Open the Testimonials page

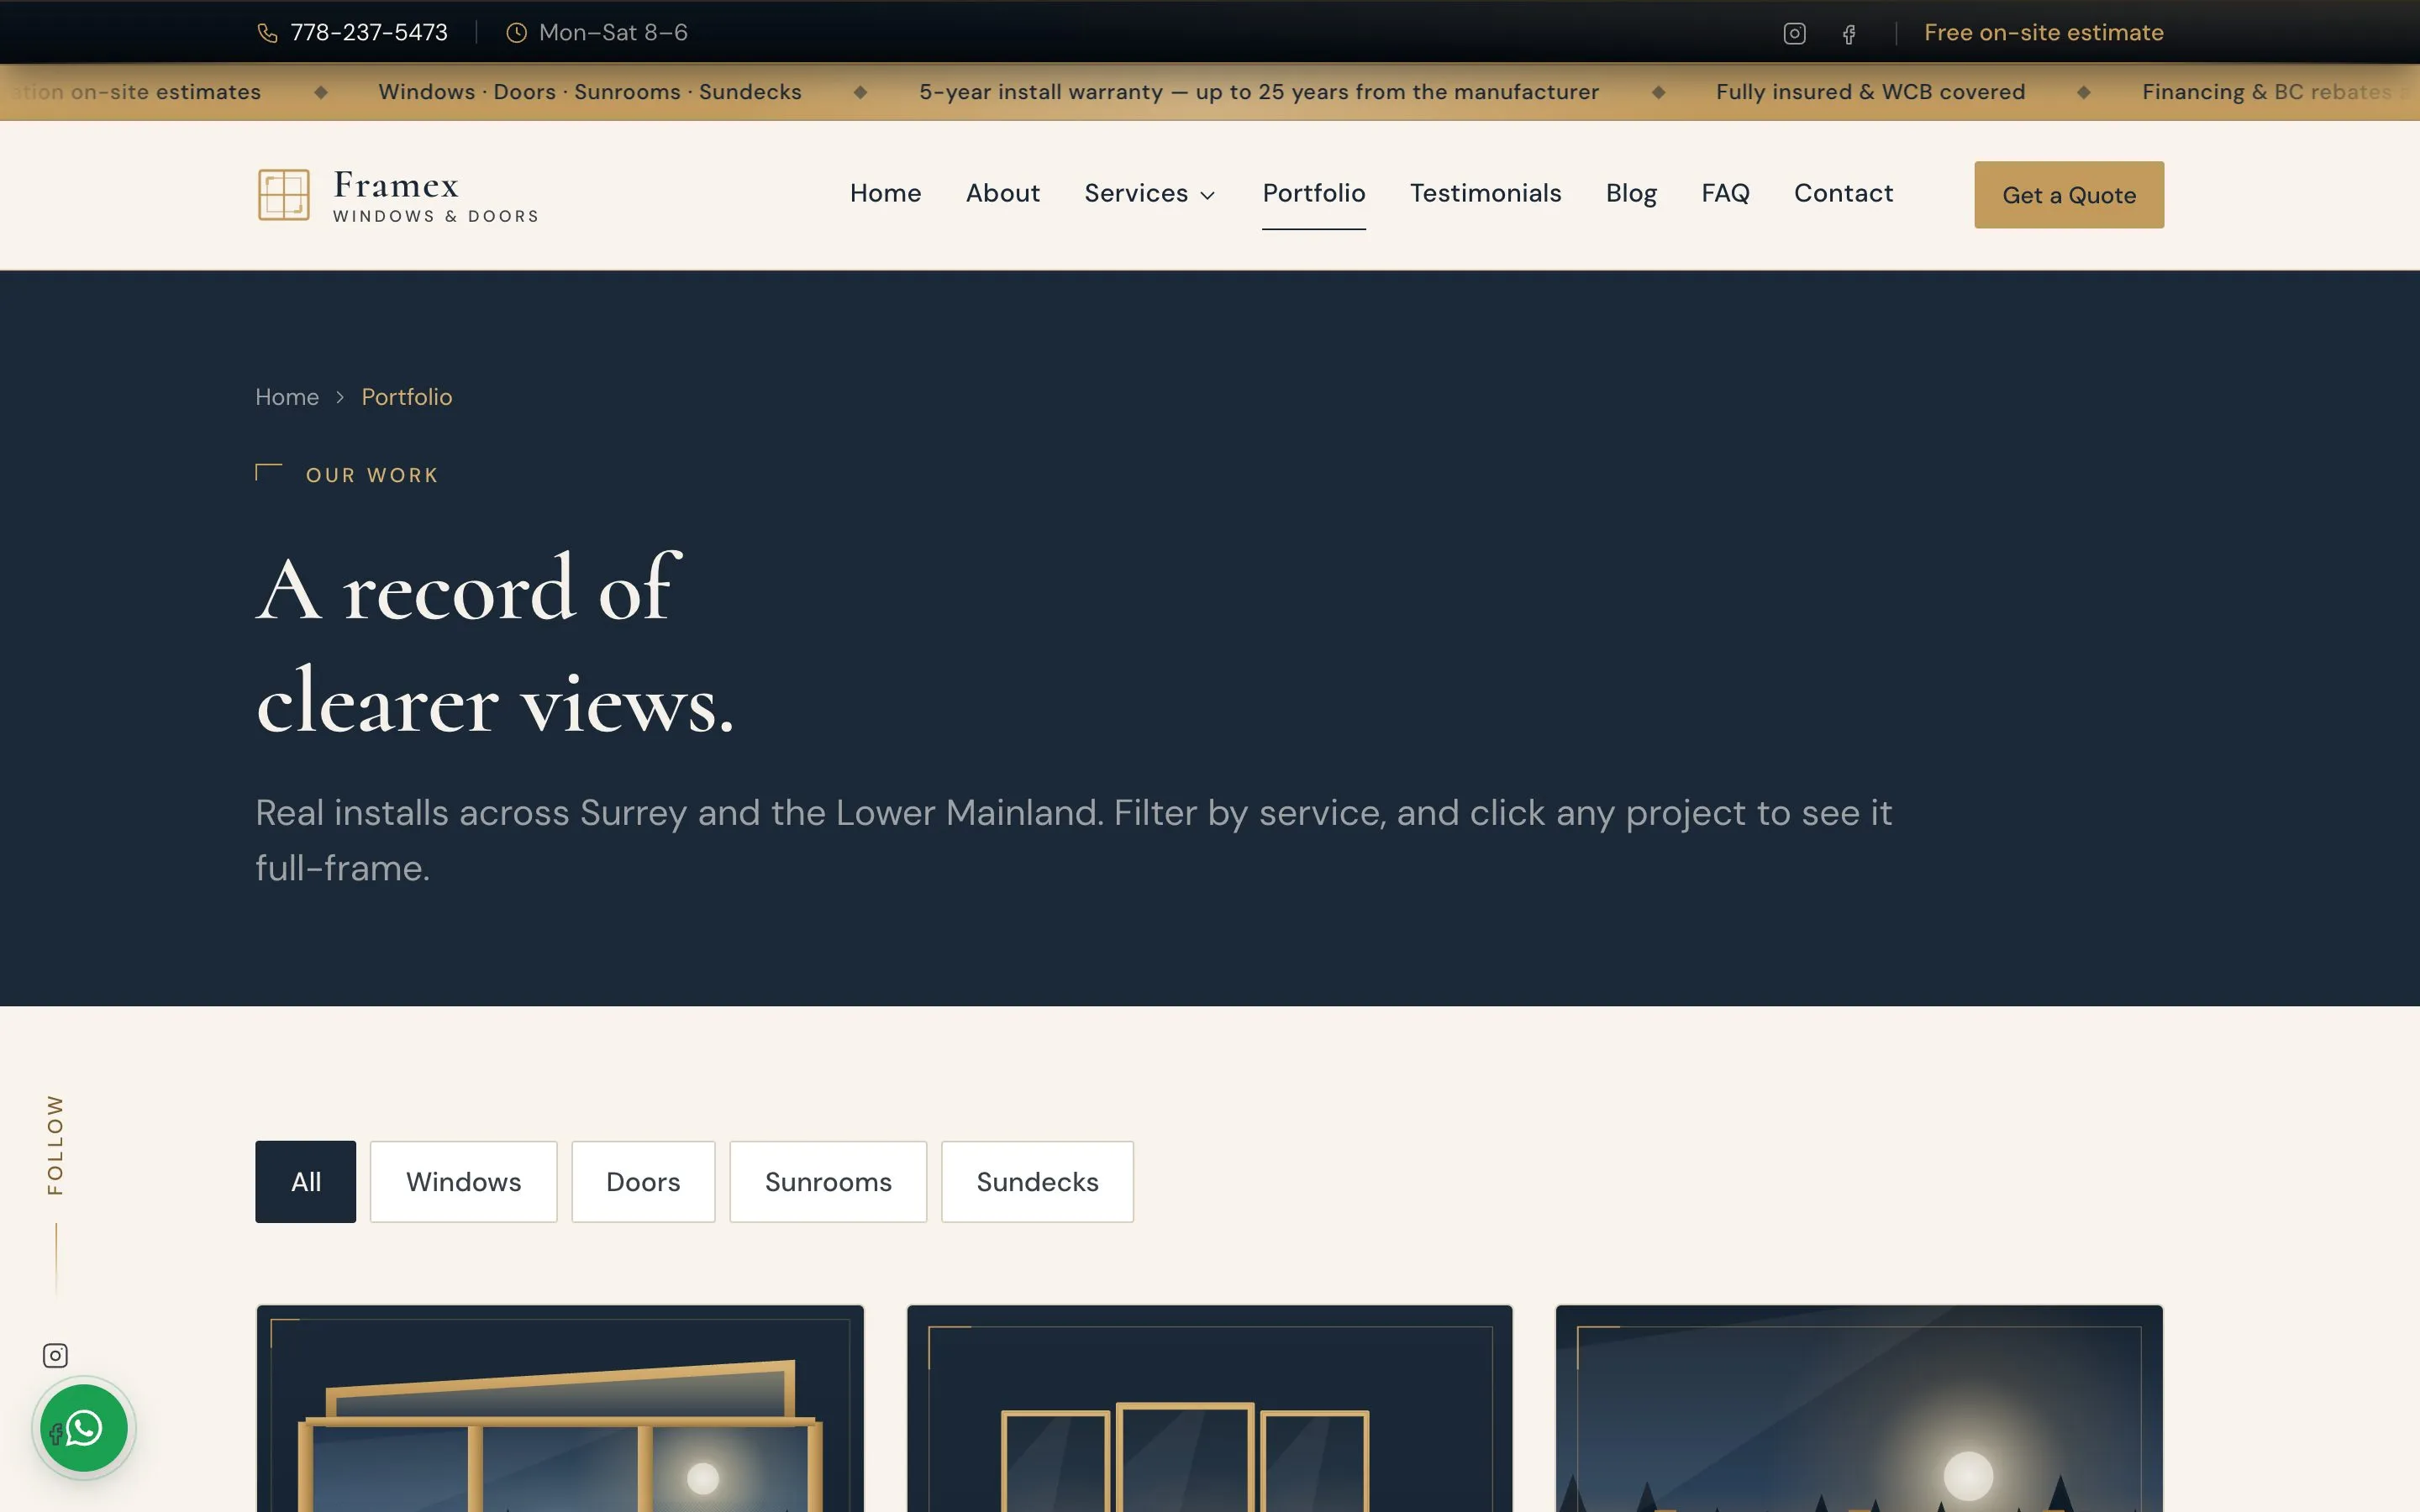[x=1485, y=193]
